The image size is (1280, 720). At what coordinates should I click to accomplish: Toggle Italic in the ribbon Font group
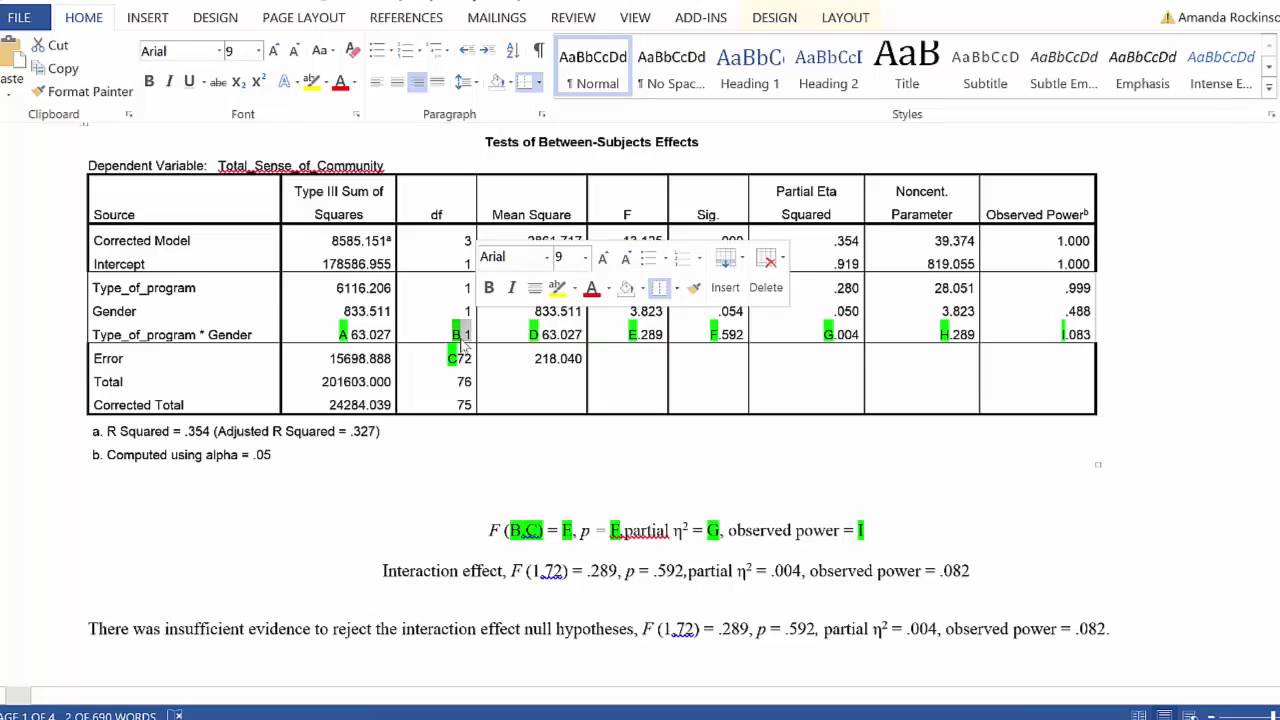(x=169, y=82)
